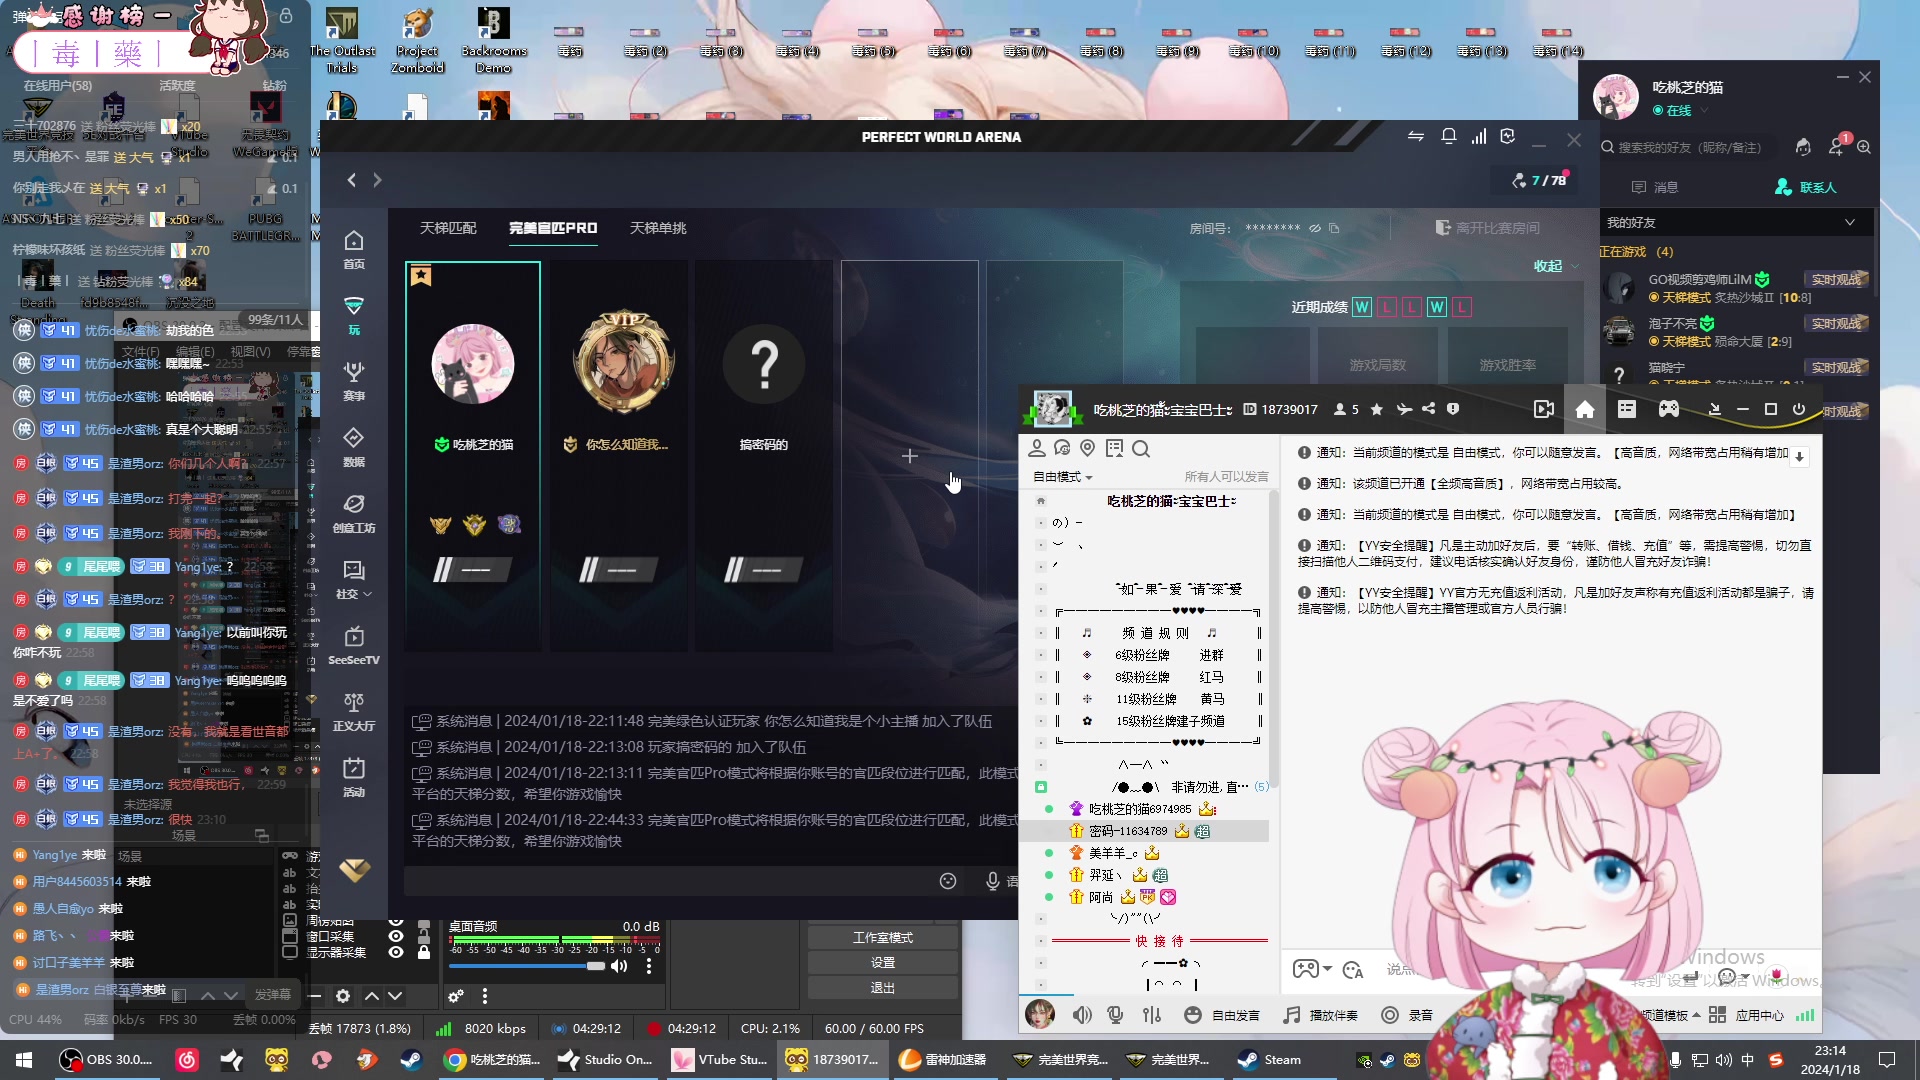Screen dimensions: 1920x1080
Task: Click the YY channel tree scrollbar
Action: 1273,638
